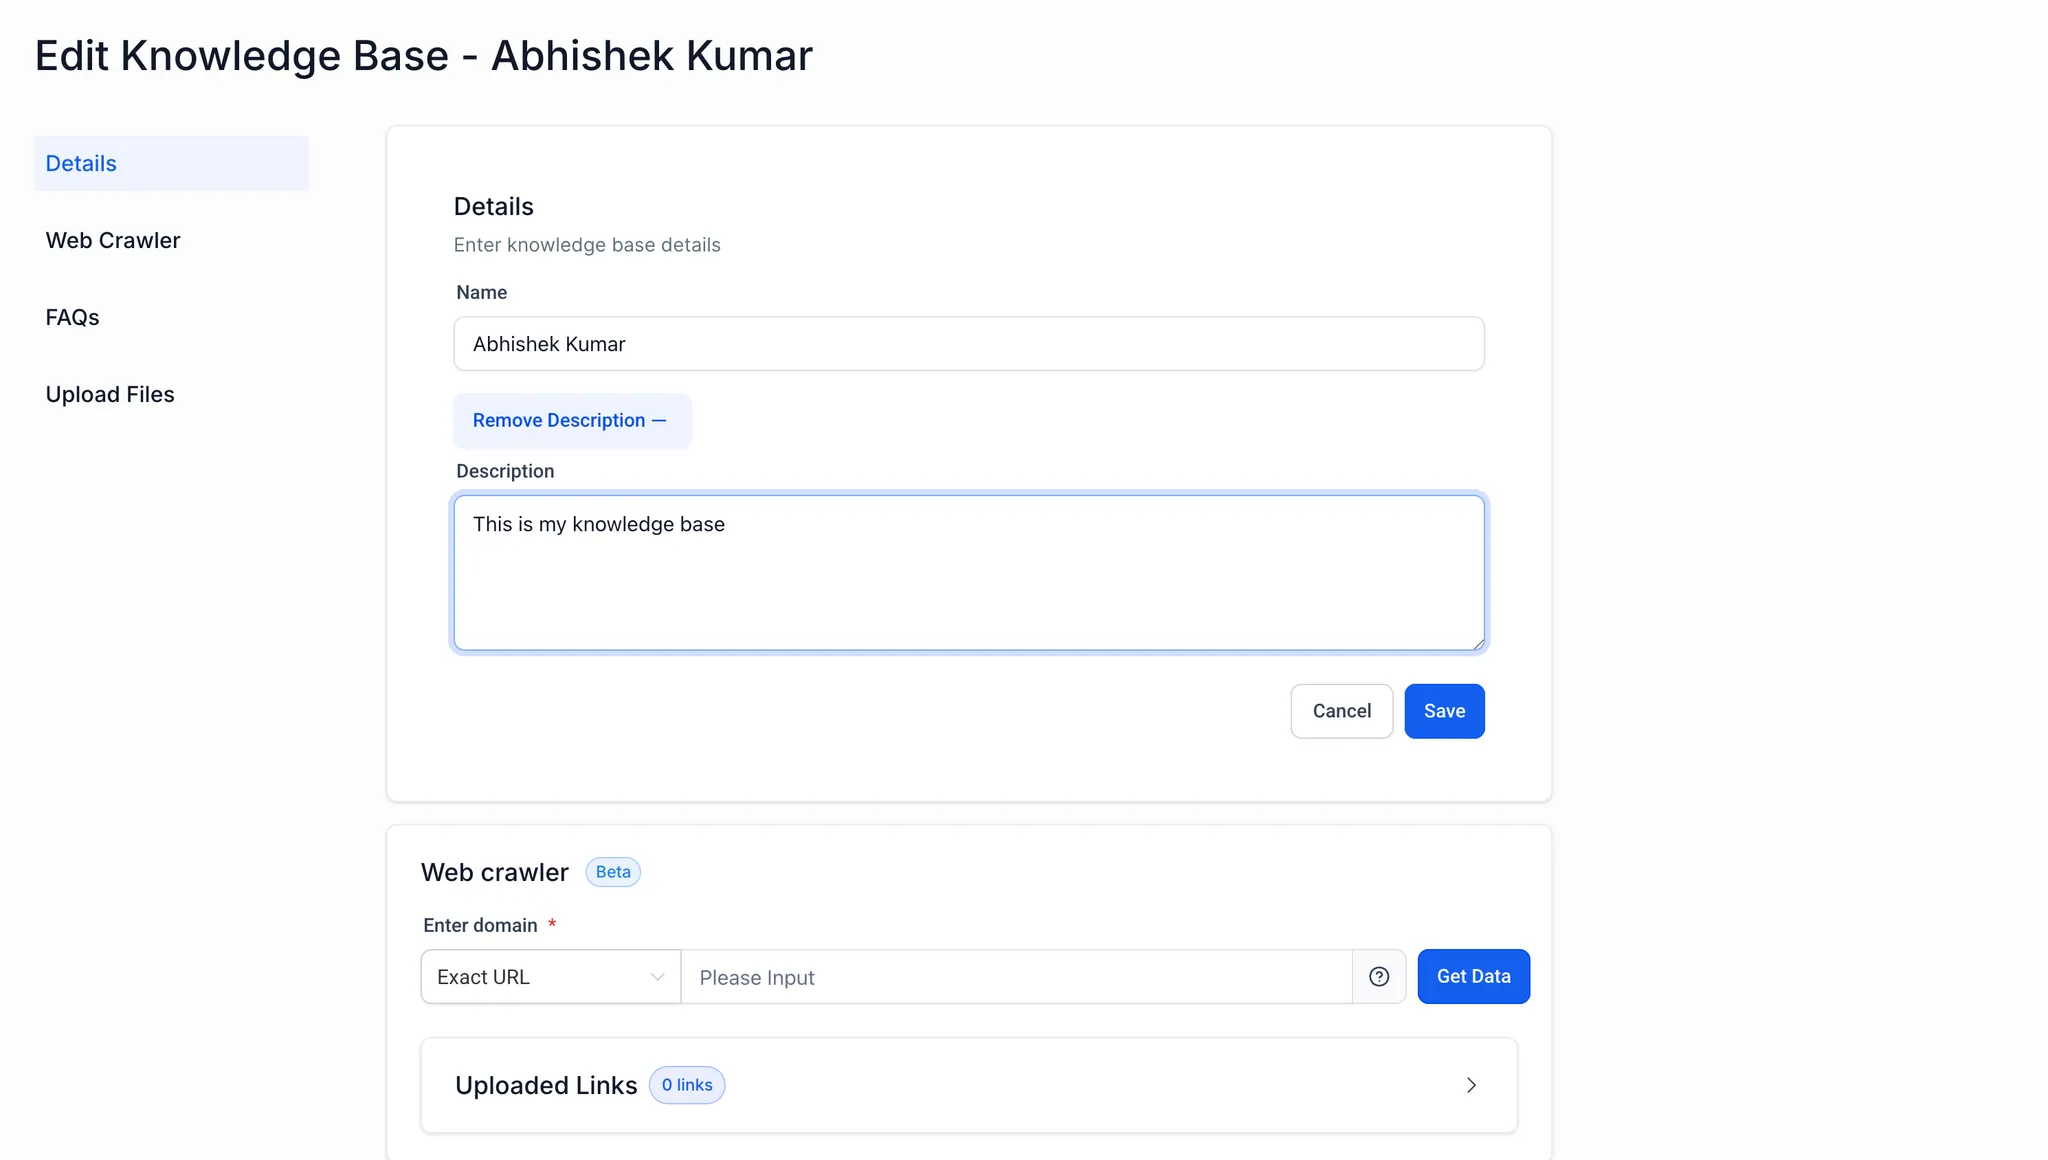Click the Remove Description button
2048x1160 pixels.
[571, 420]
